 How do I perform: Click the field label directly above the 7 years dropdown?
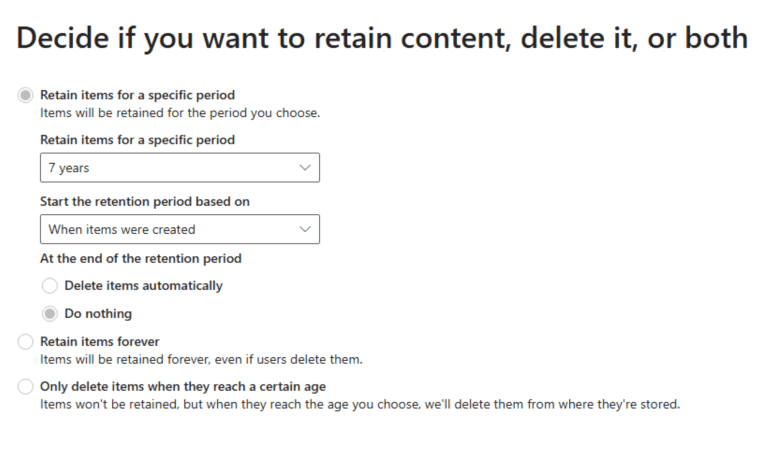coord(137,140)
